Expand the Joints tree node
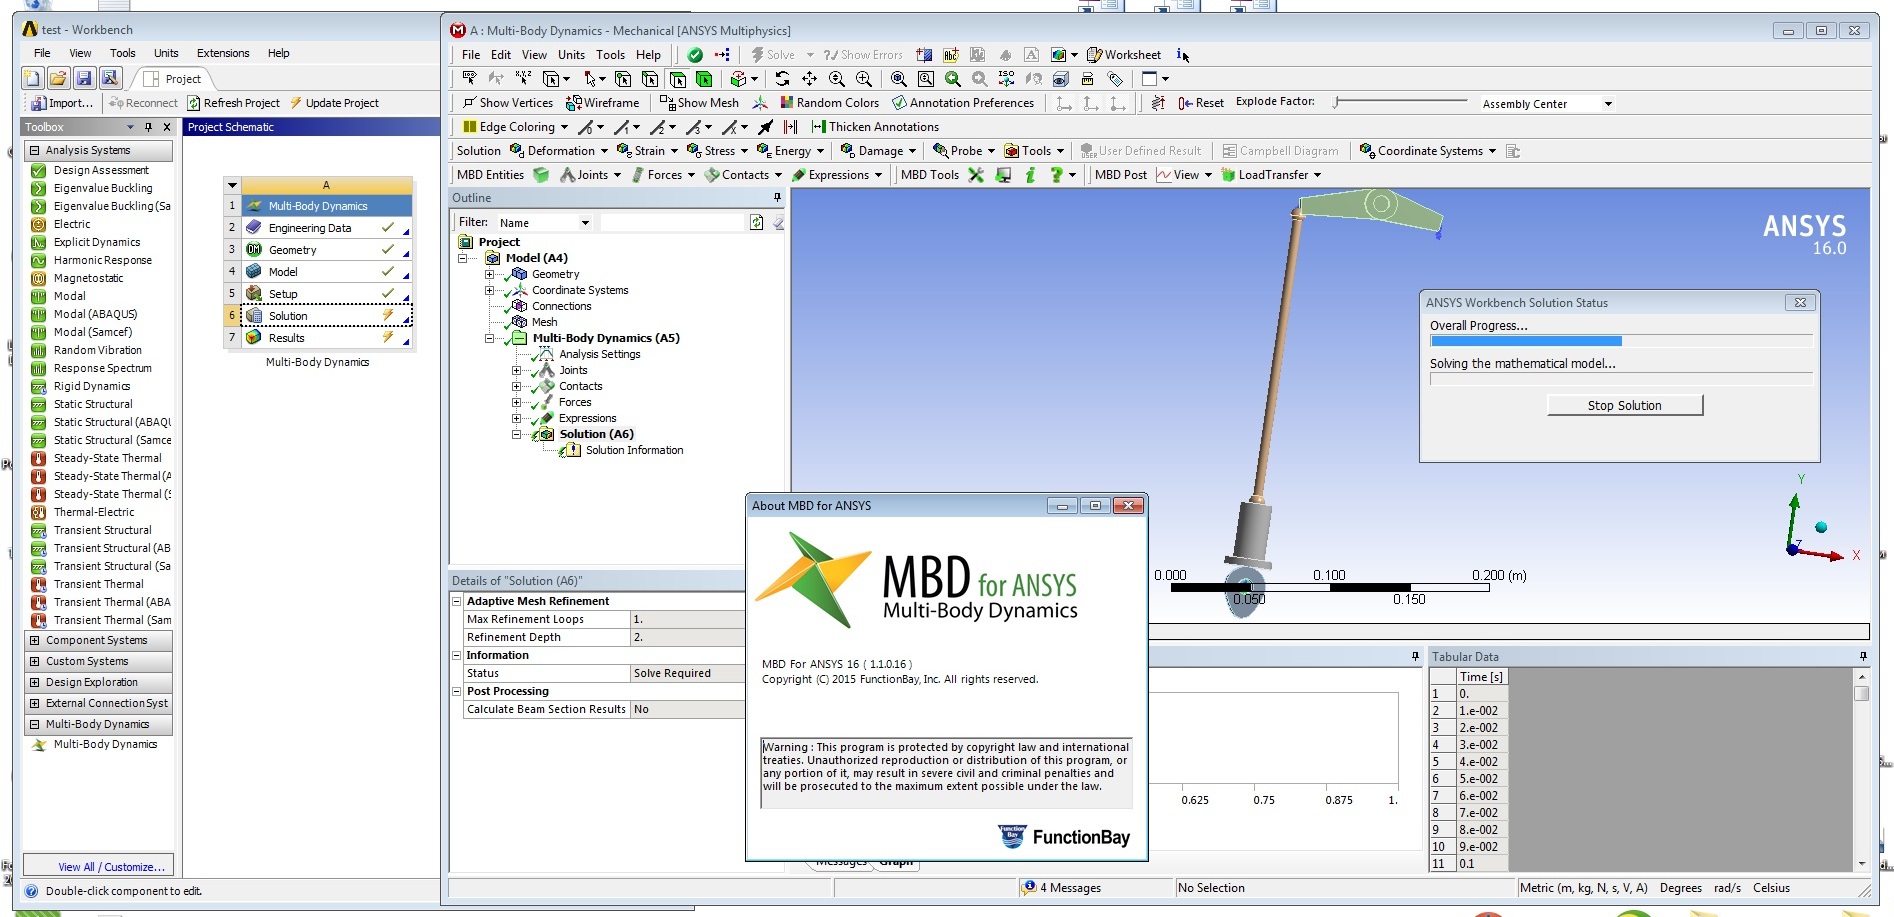Image resolution: width=1894 pixels, height=917 pixels. pos(517,370)
